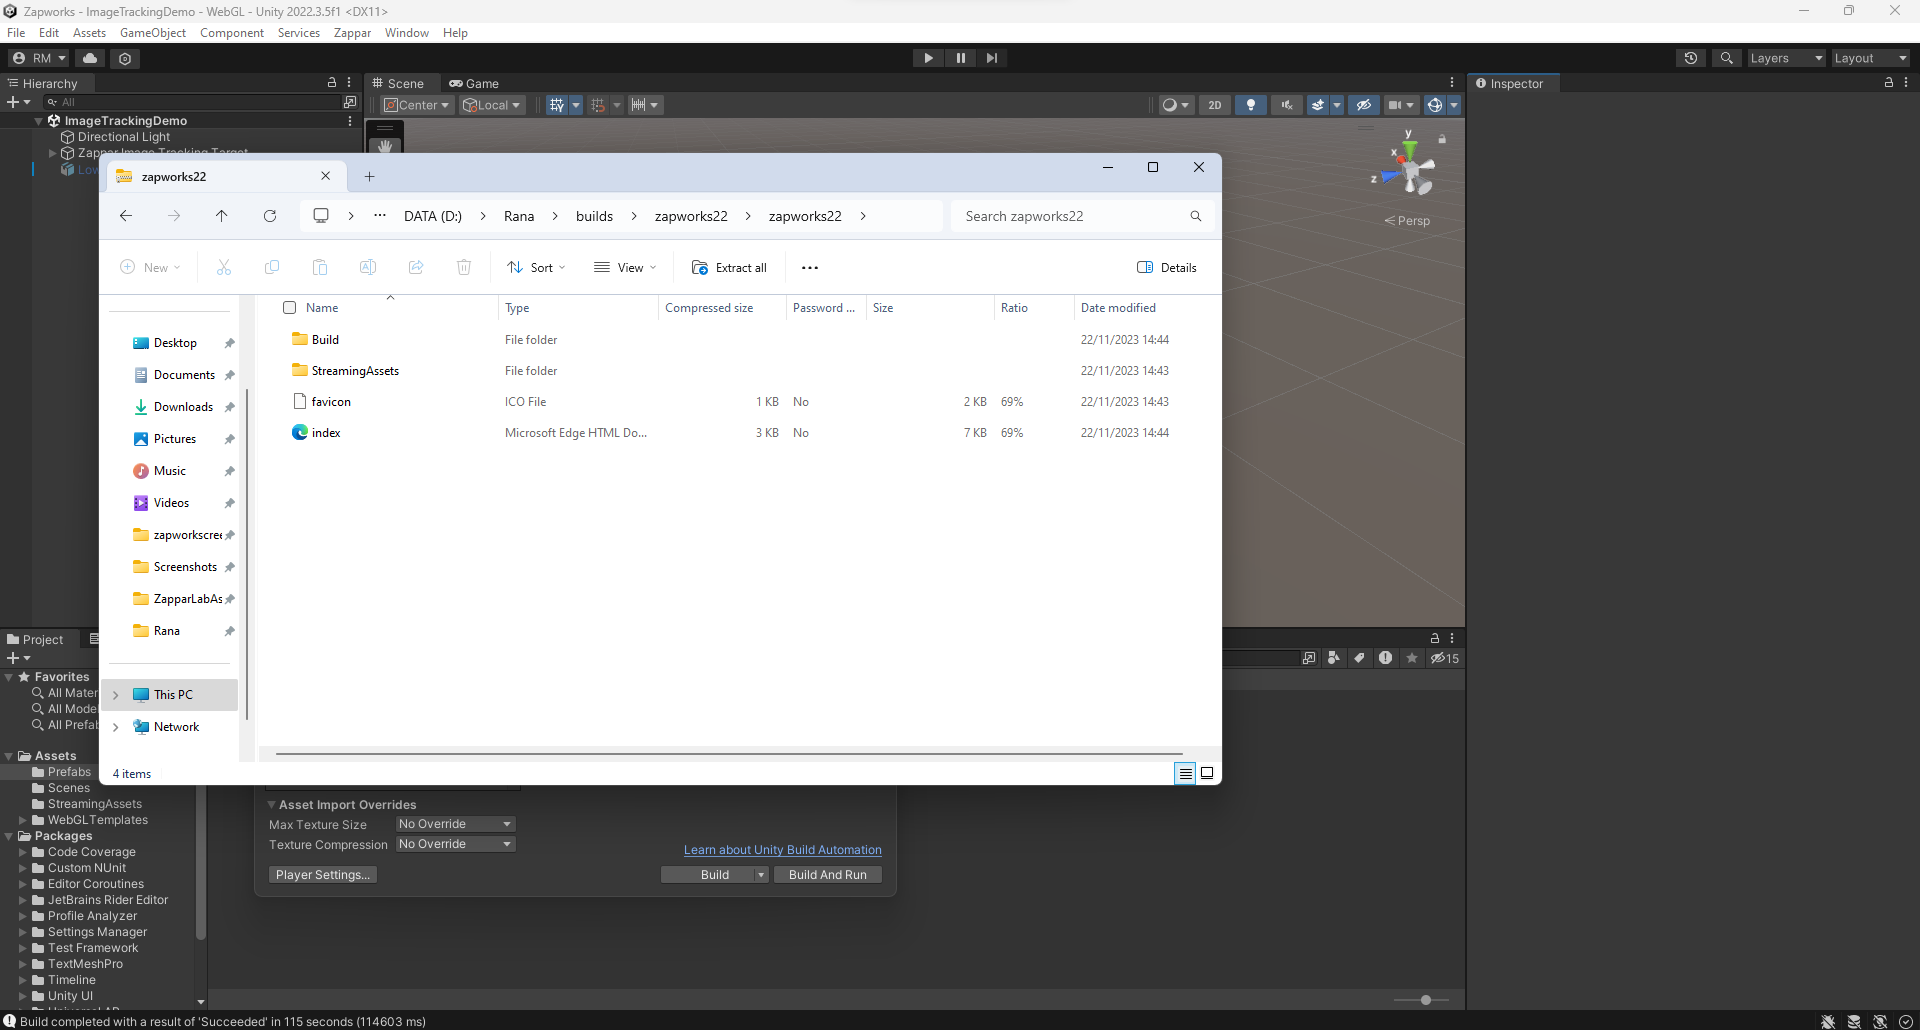Screen dimensions: 1920x1030
Task: Open the Center pivot mode dropdown
Action: [417, 105]
